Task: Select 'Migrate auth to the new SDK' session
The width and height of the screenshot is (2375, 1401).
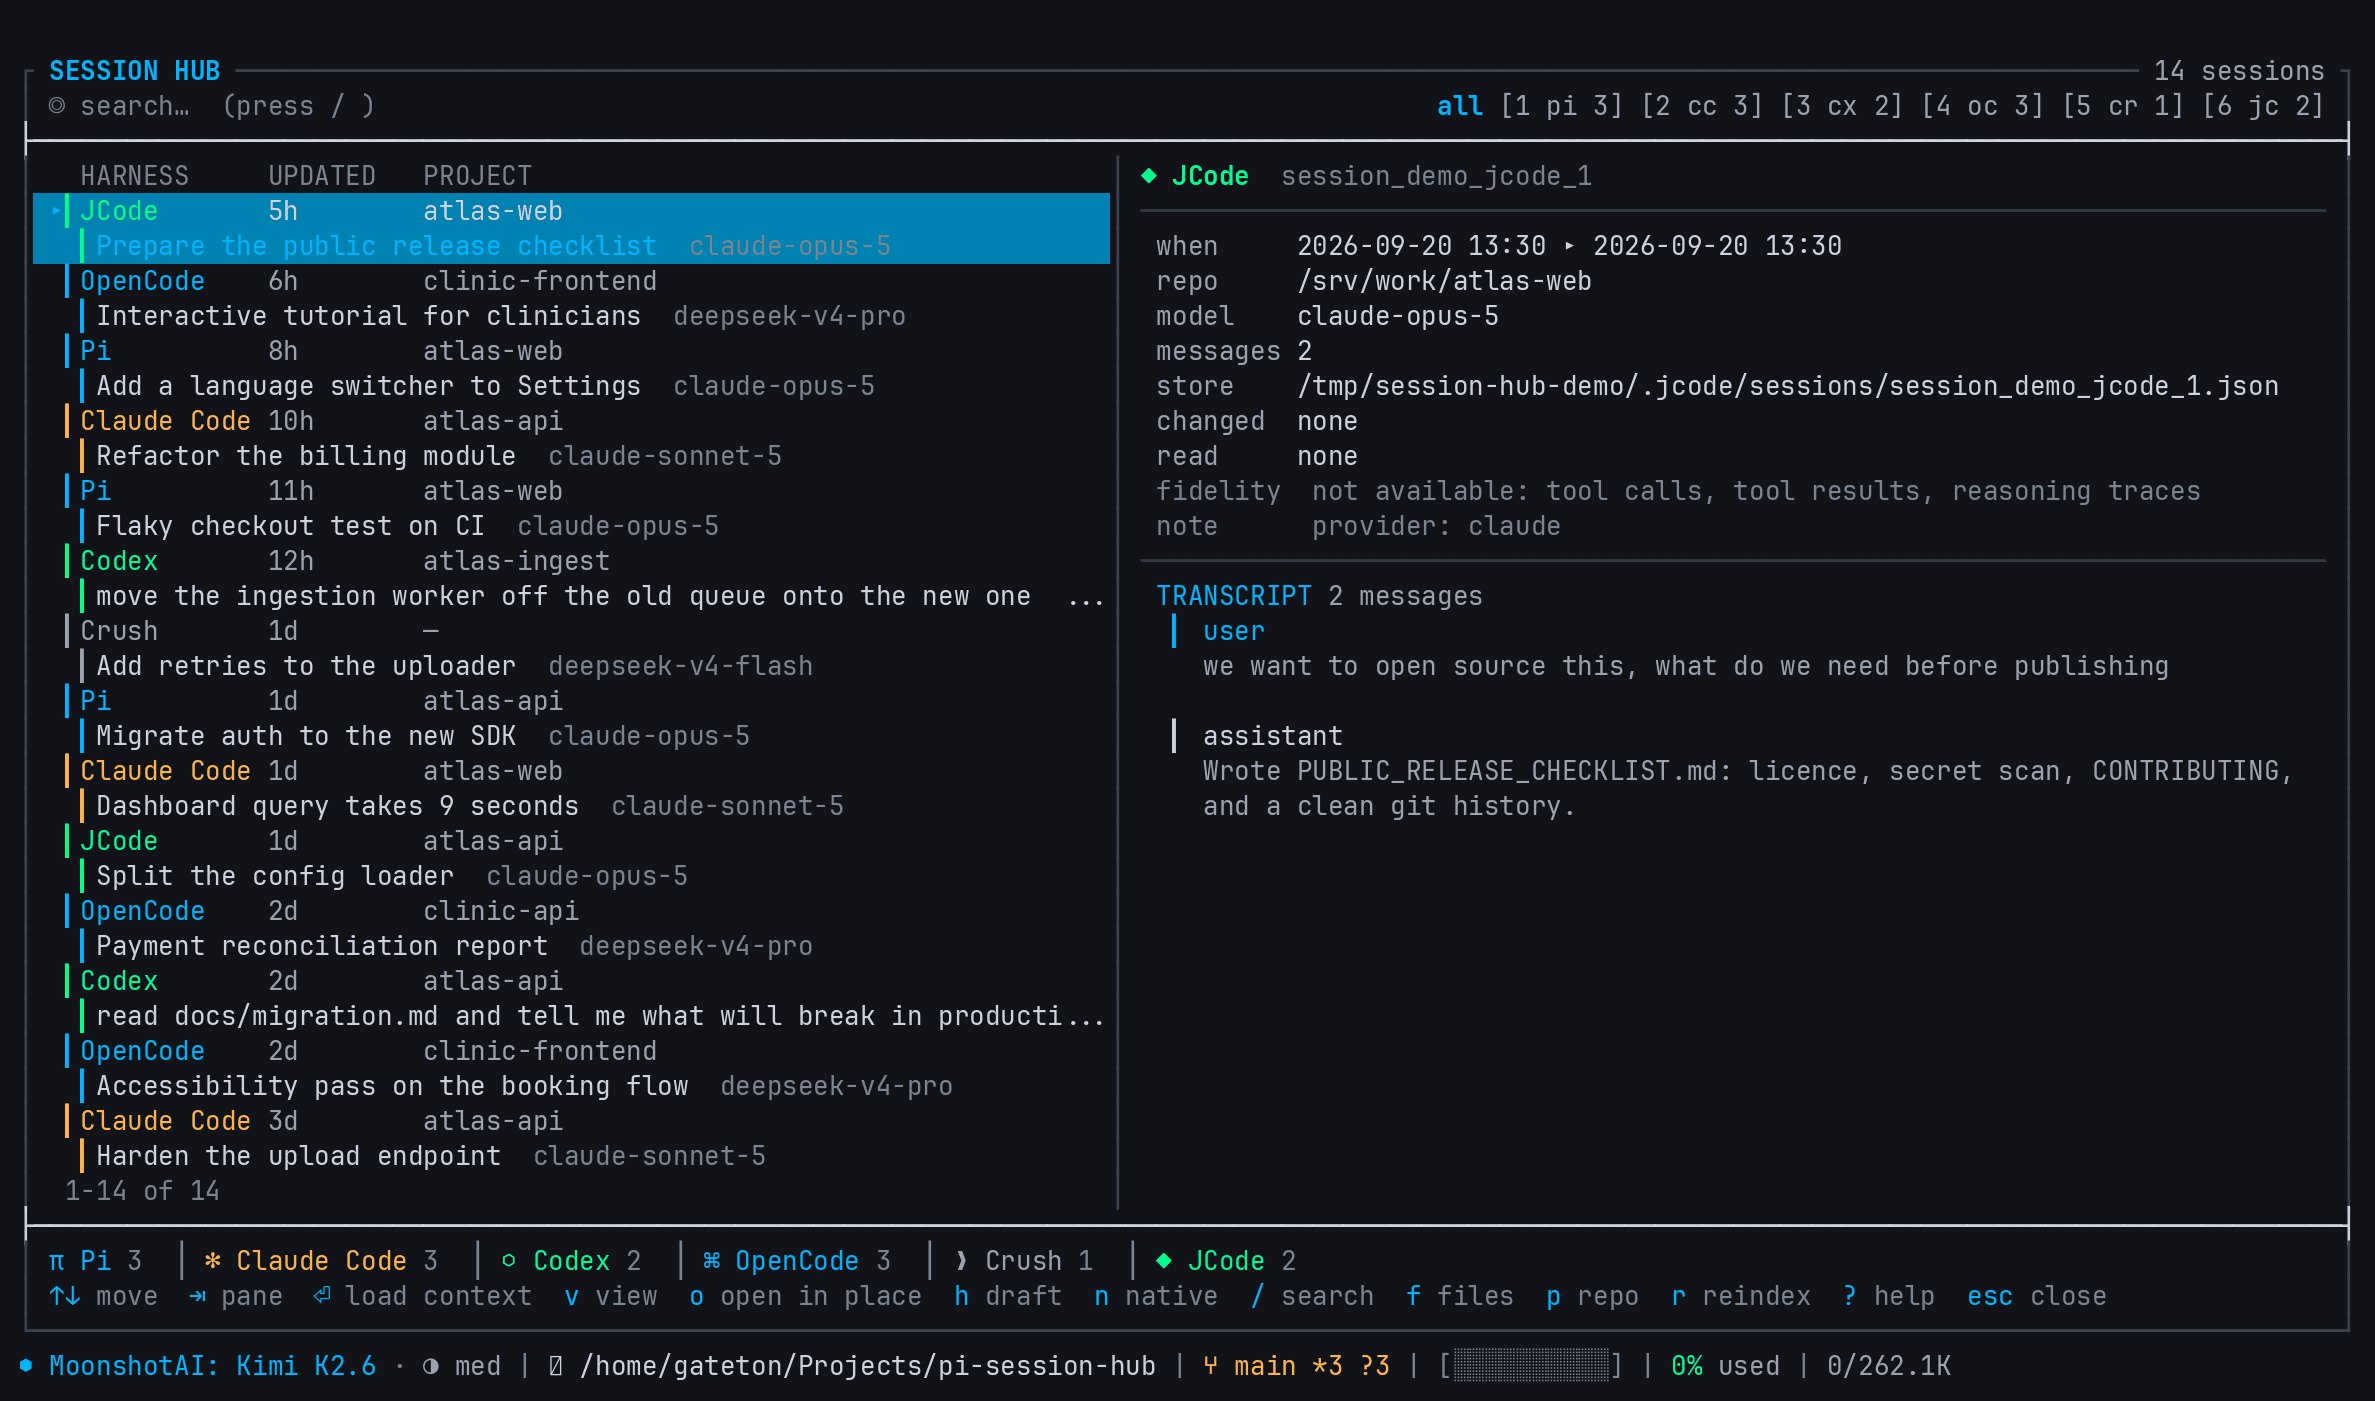Action: [x=572, y=719]
